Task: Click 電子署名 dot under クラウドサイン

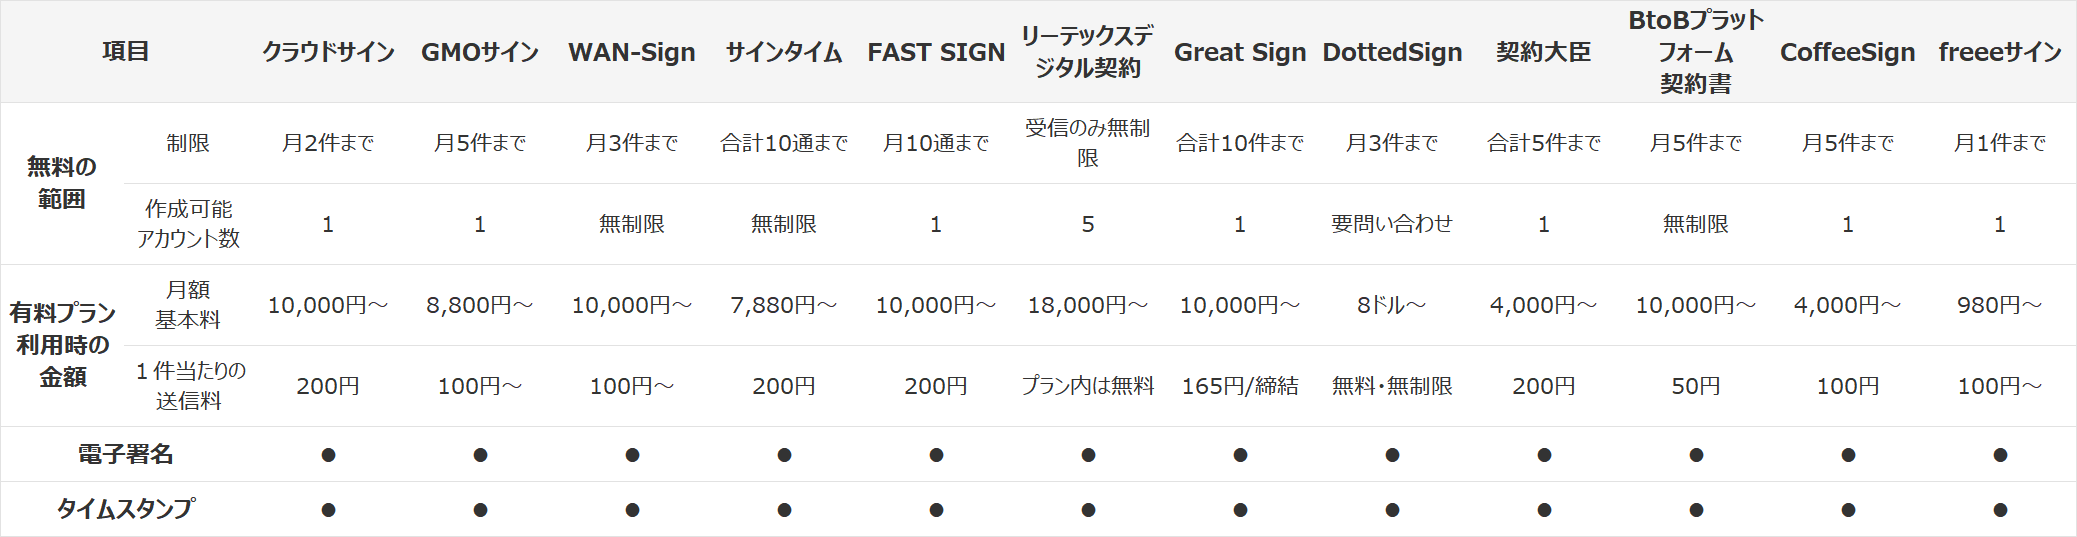Action: pos(328,455)
